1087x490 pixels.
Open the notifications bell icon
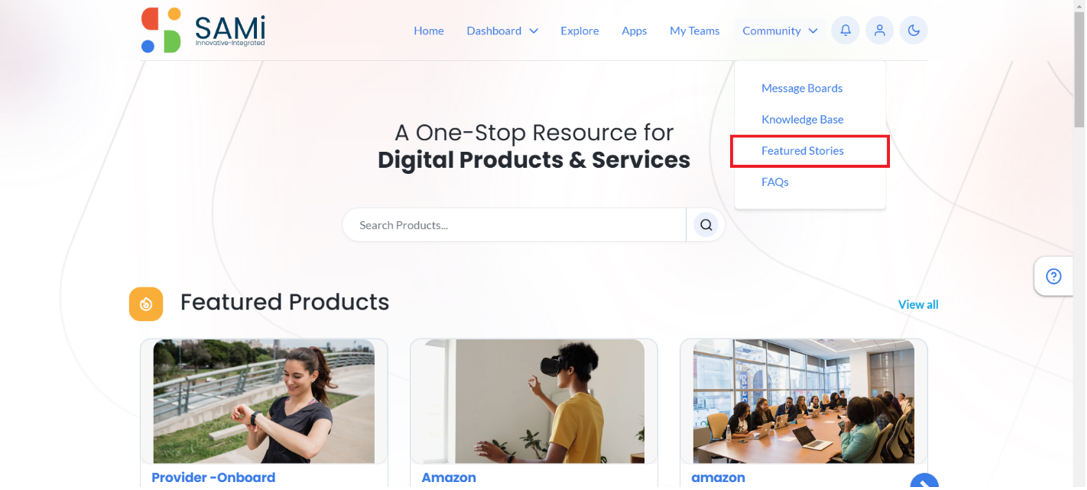pos(845,30)
